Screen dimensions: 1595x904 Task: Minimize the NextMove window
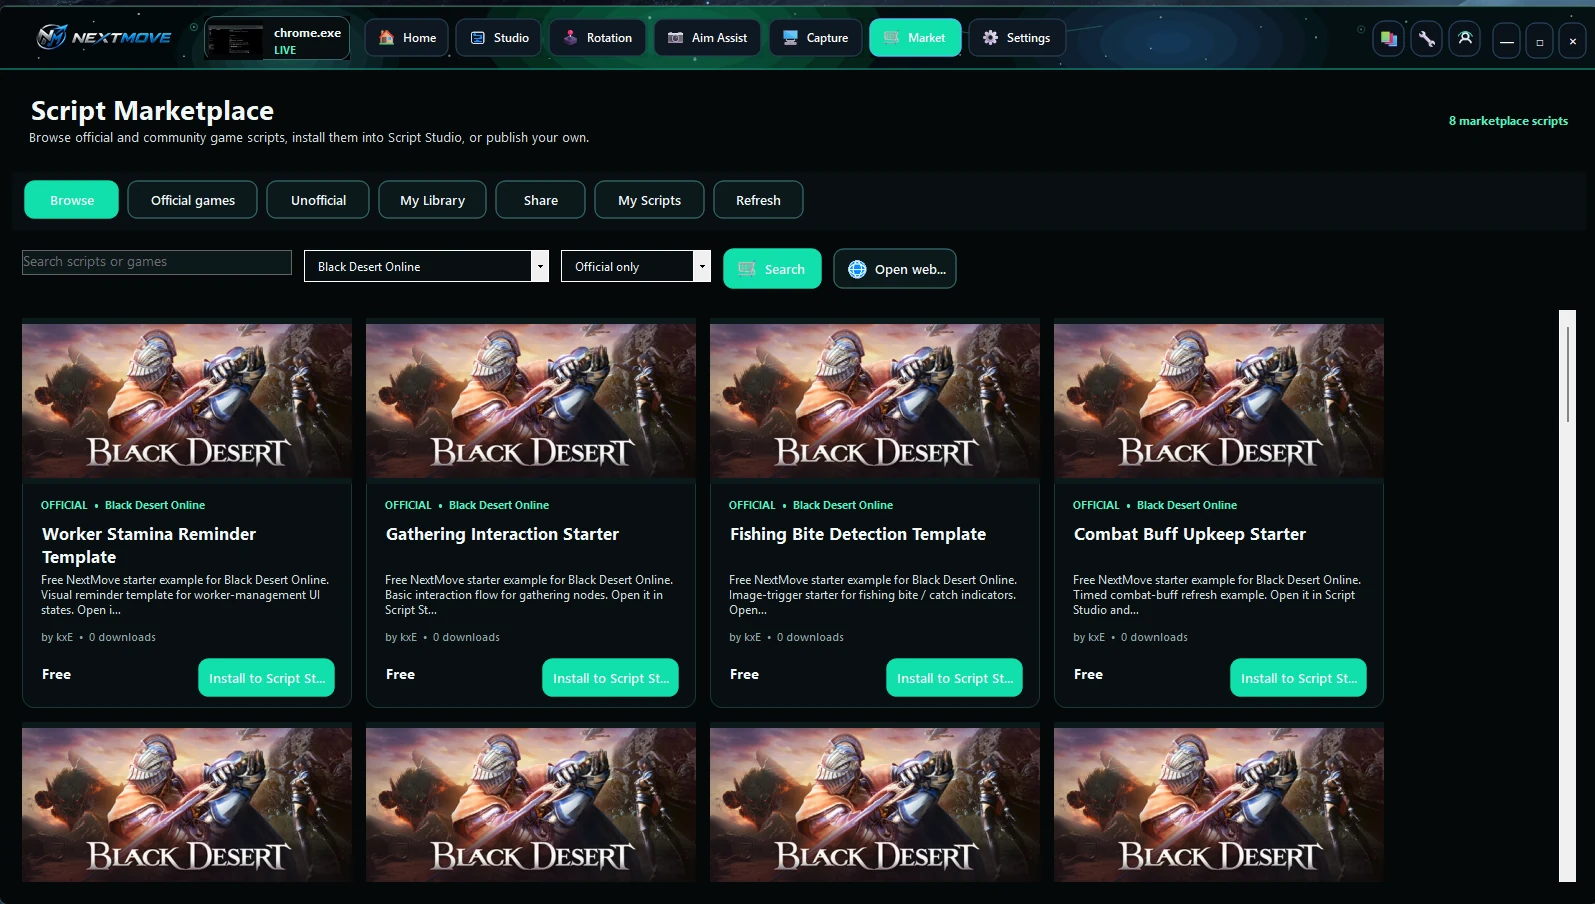(x=1507, y=41)
